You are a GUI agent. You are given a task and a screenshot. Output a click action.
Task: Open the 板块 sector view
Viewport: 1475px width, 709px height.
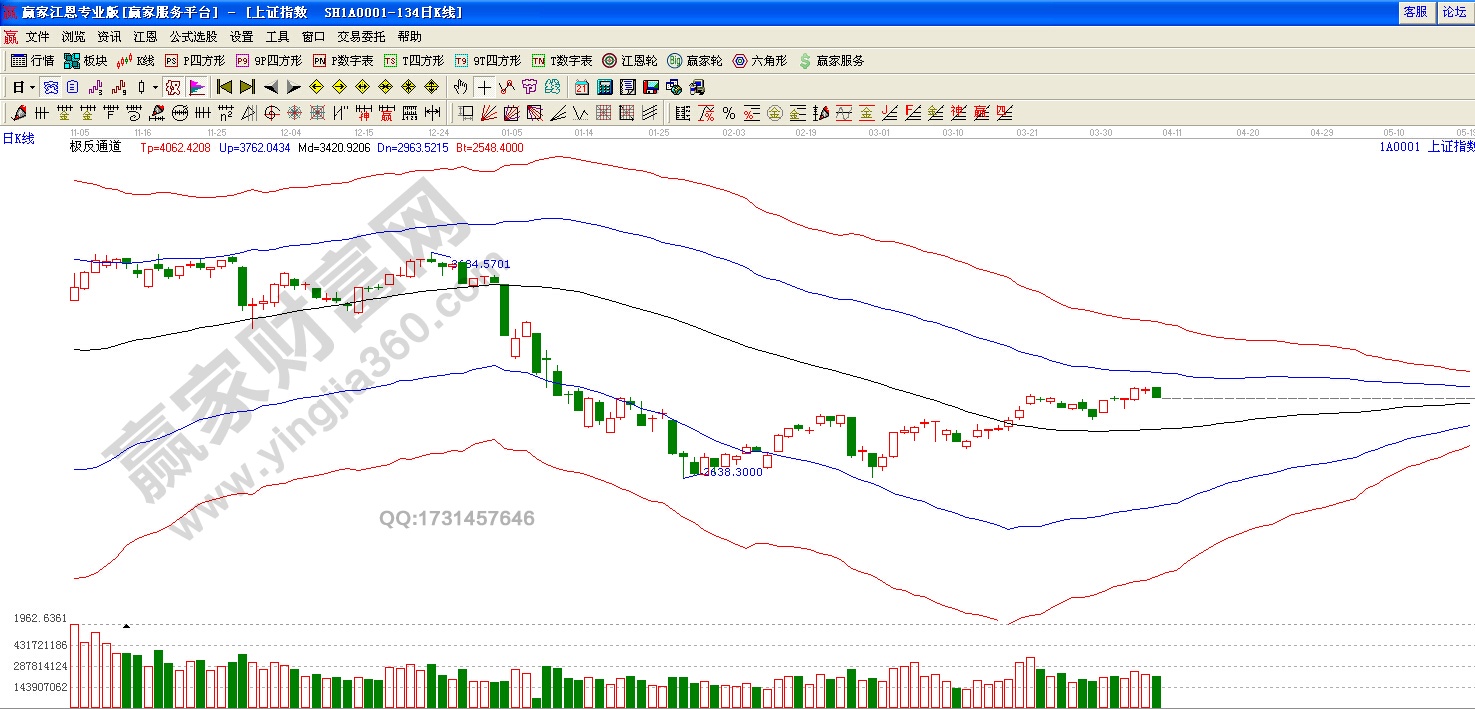[x=86, y=61]
